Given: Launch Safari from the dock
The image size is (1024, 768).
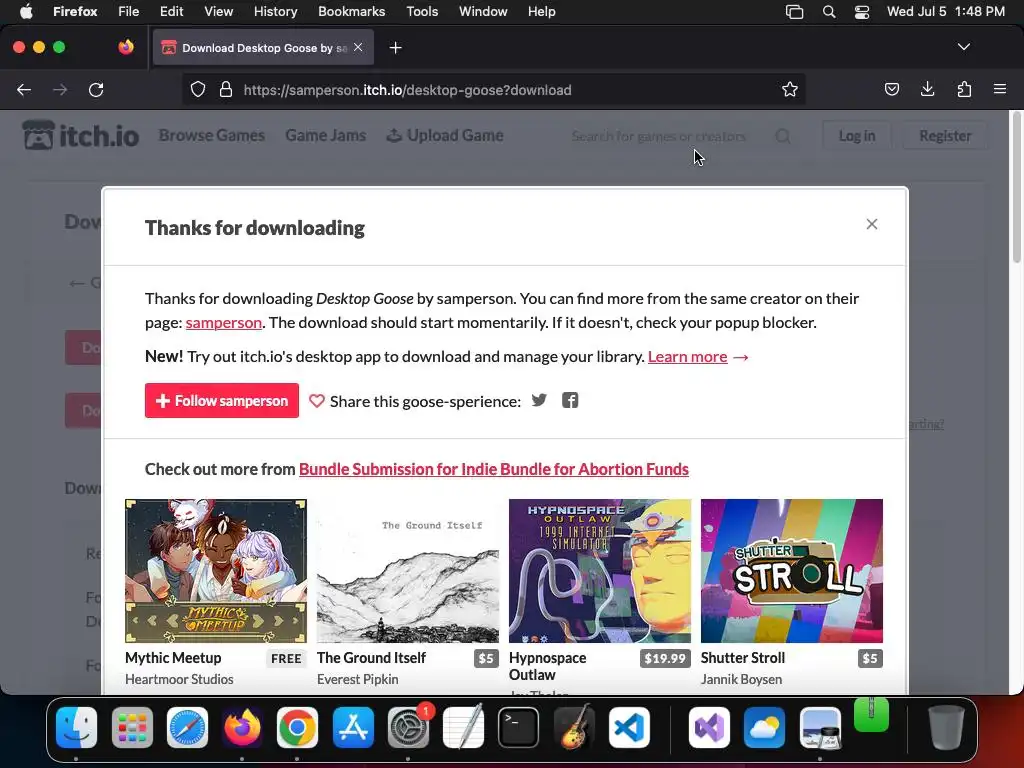Looking at the screenshot, I should (187, 727).
